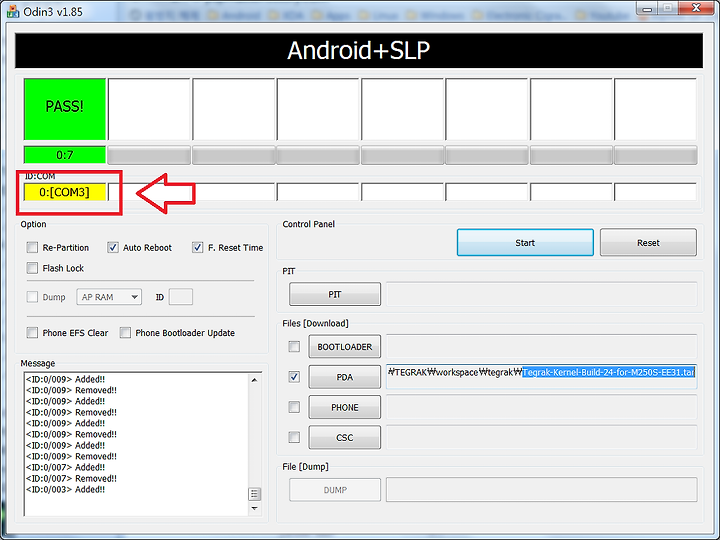Click the PDA file button

click(344, 377)
